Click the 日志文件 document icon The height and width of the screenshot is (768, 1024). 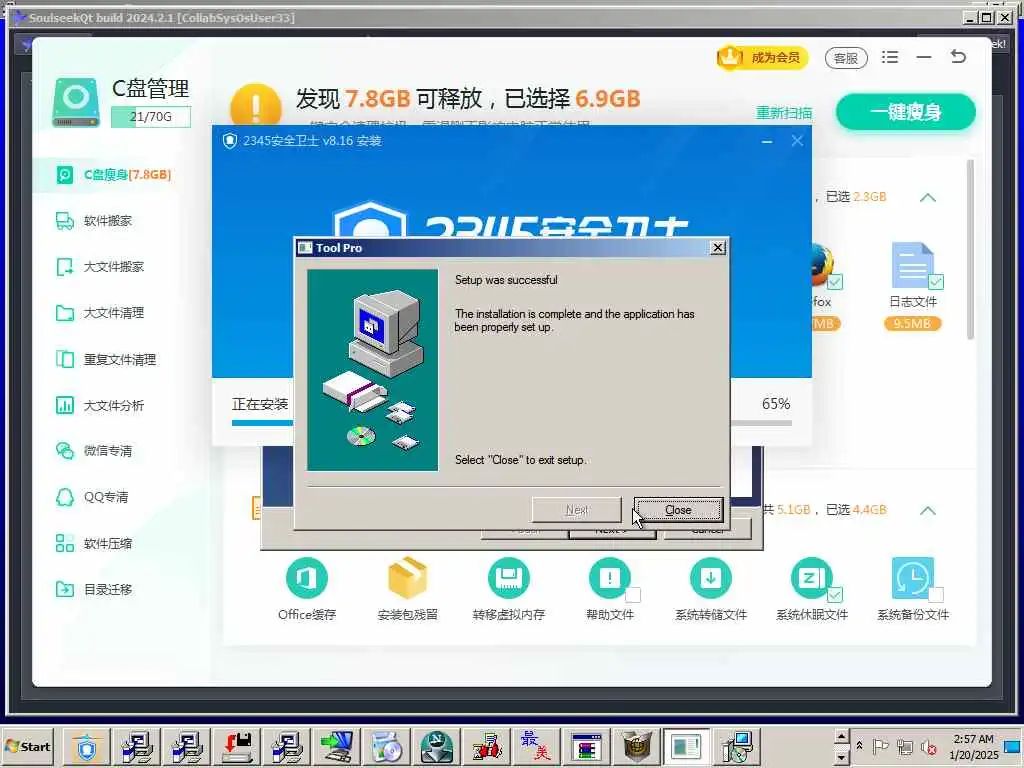pos(912,264)
